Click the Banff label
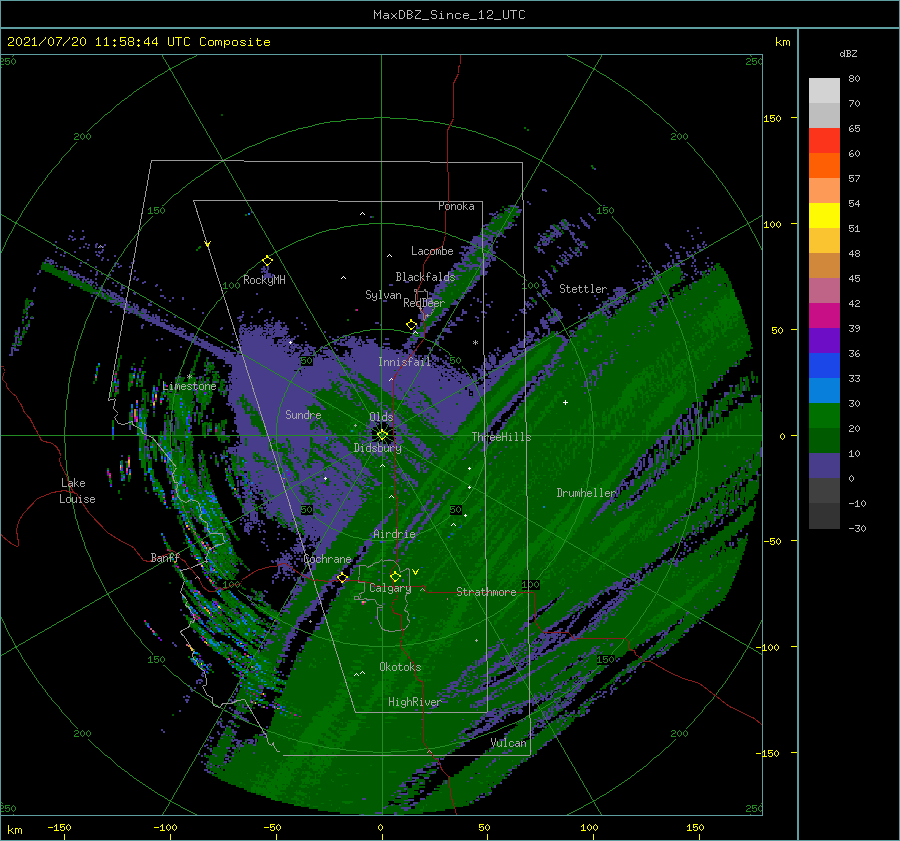The height and width of the screenshot is (841, 900). 165,558
